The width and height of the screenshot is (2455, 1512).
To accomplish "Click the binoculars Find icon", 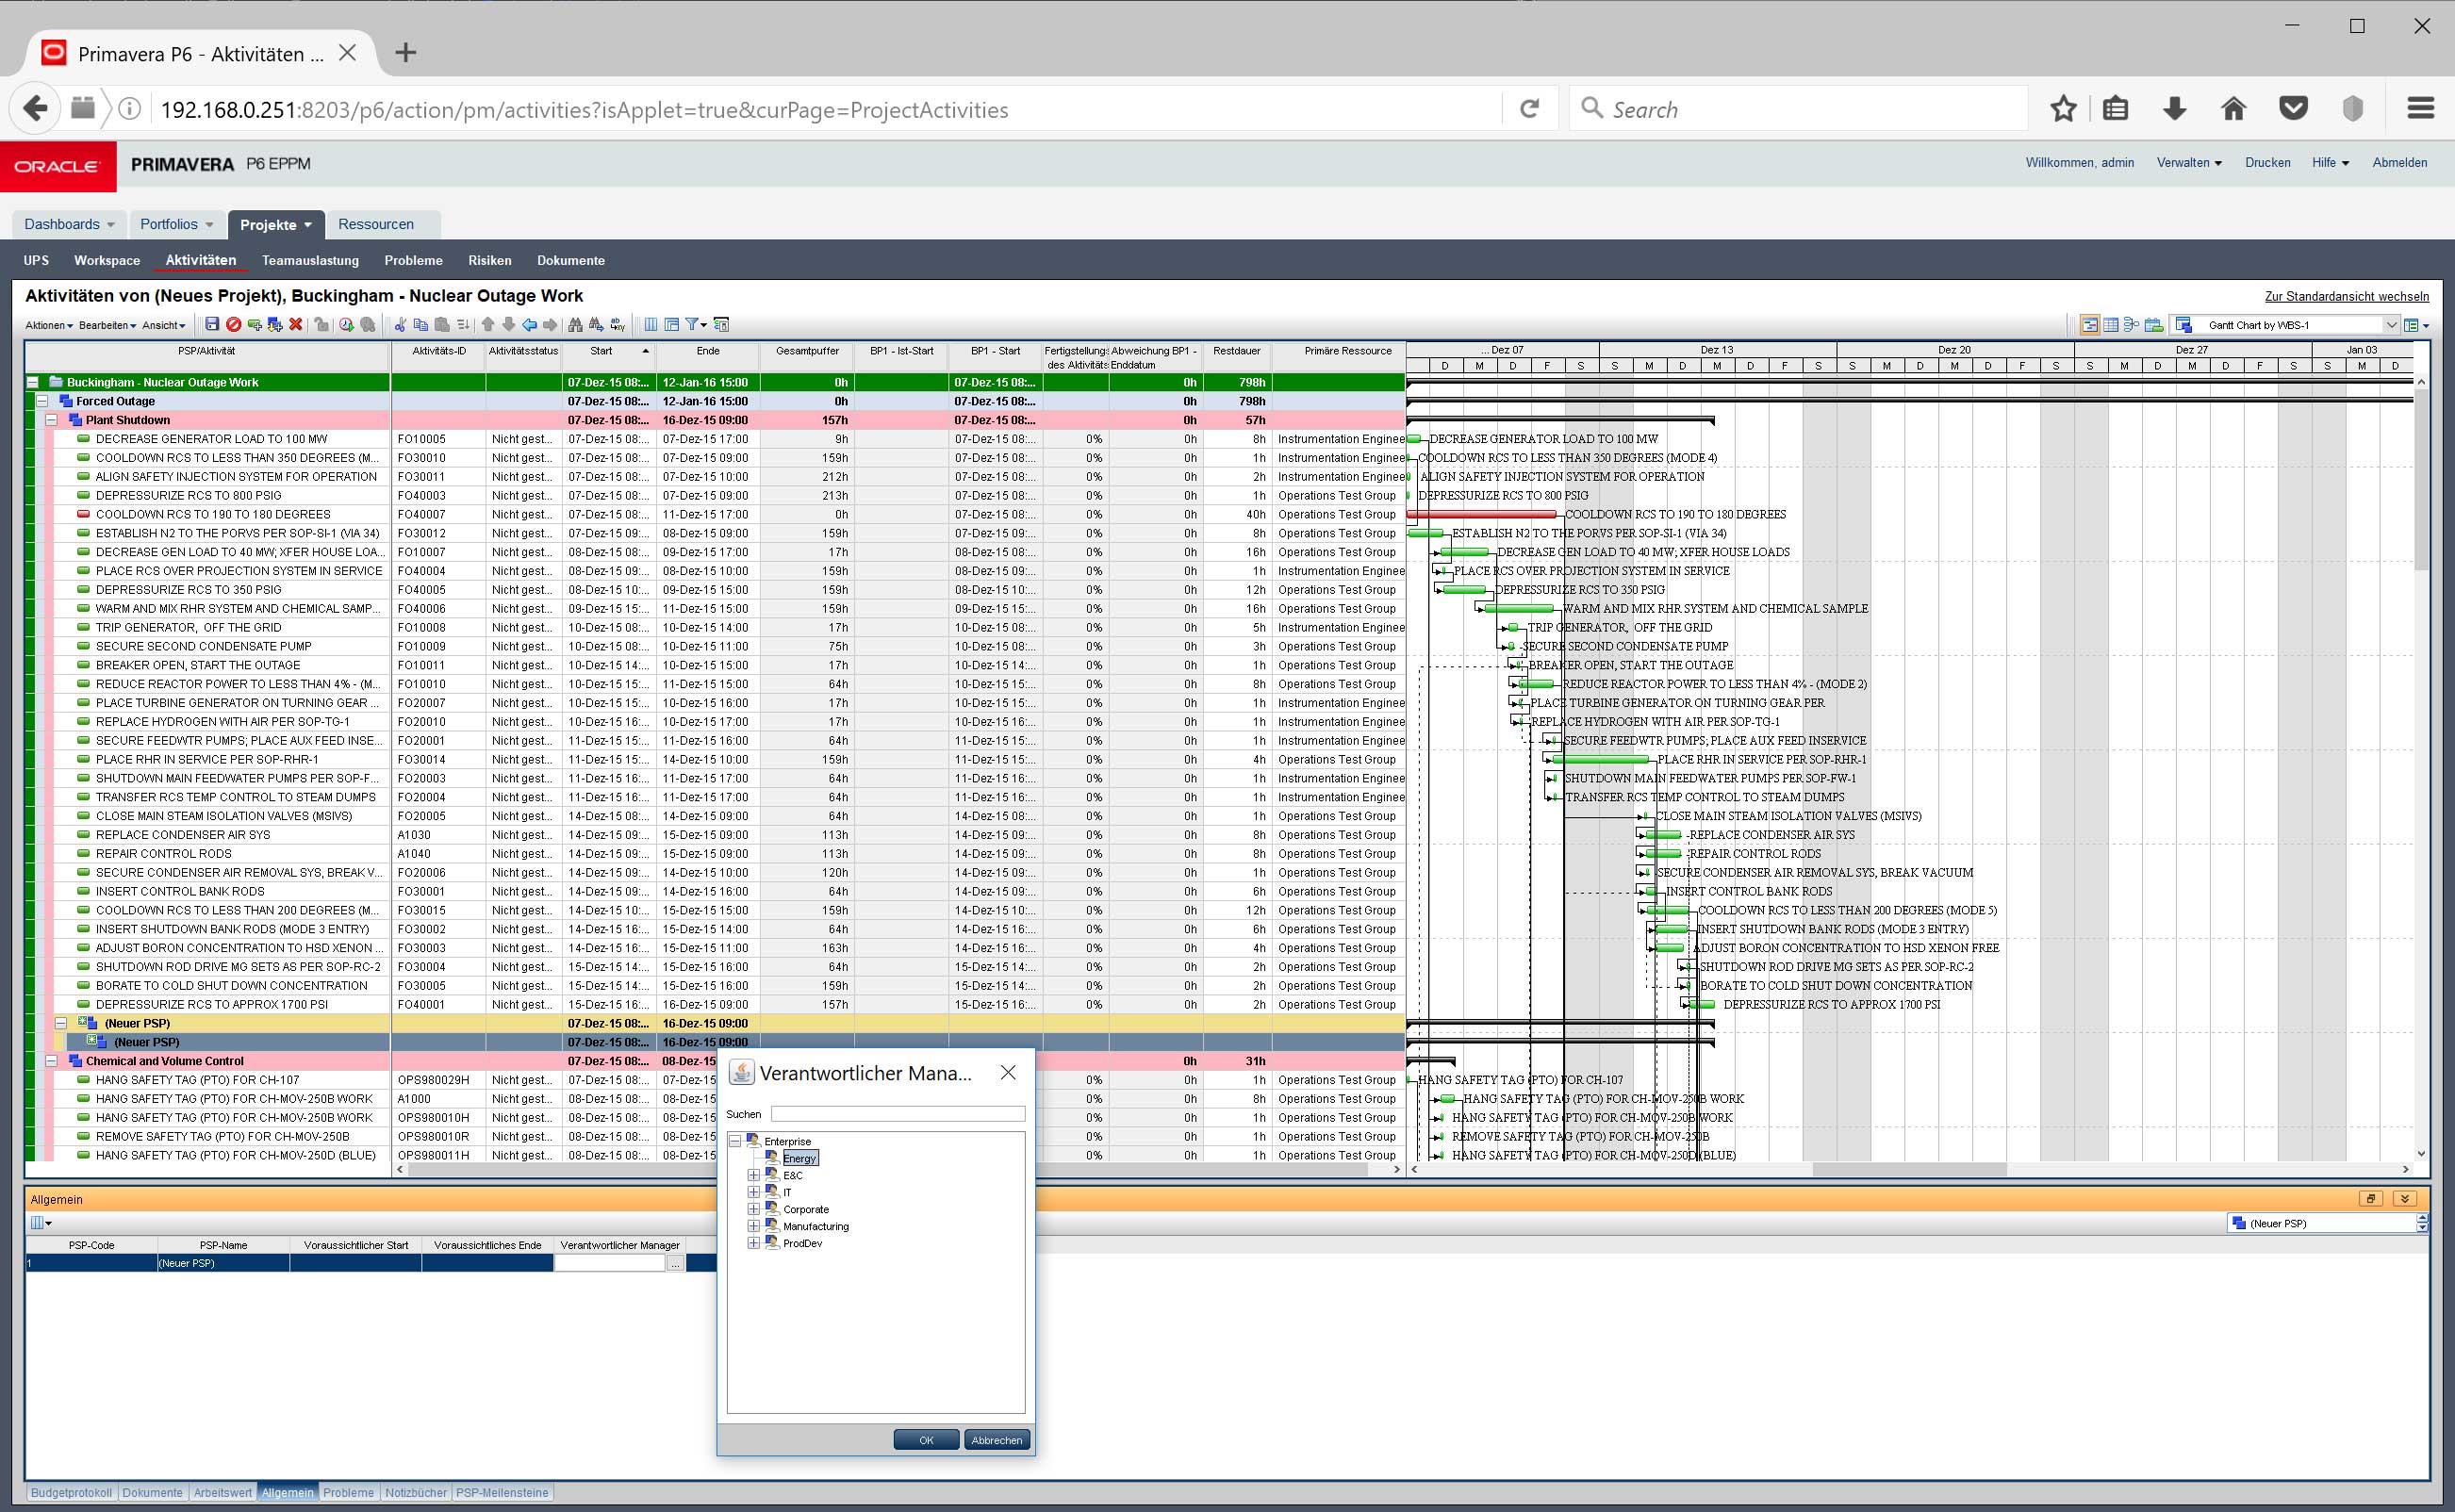I will point(575,324).
